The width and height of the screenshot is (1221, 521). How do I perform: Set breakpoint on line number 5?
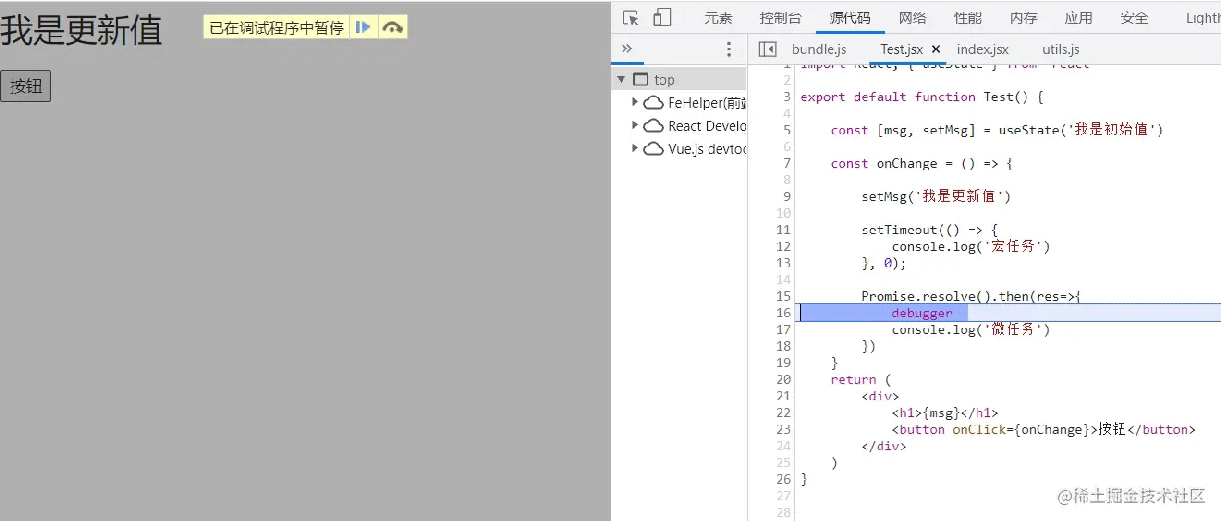(787, 130)
